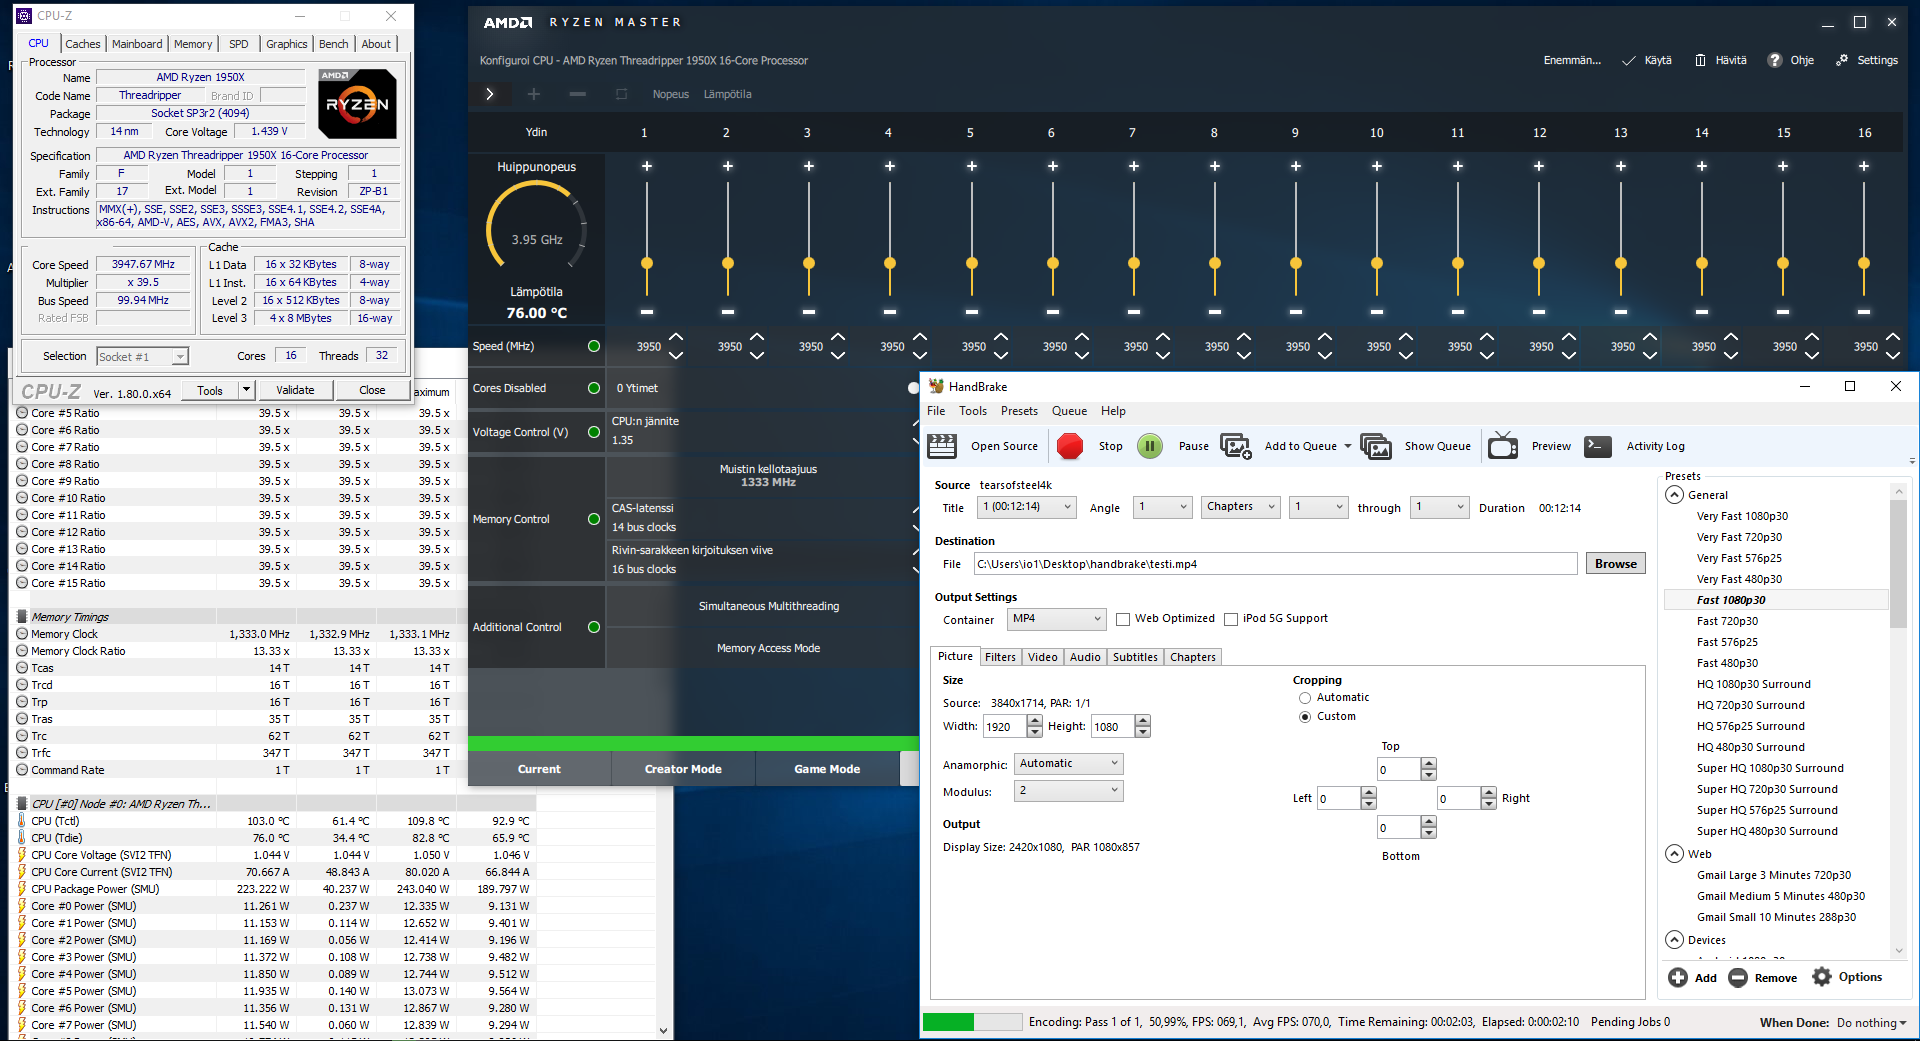Open HandBrake Queue menu
1920x1041 pixels.
tap(1069, 411)
